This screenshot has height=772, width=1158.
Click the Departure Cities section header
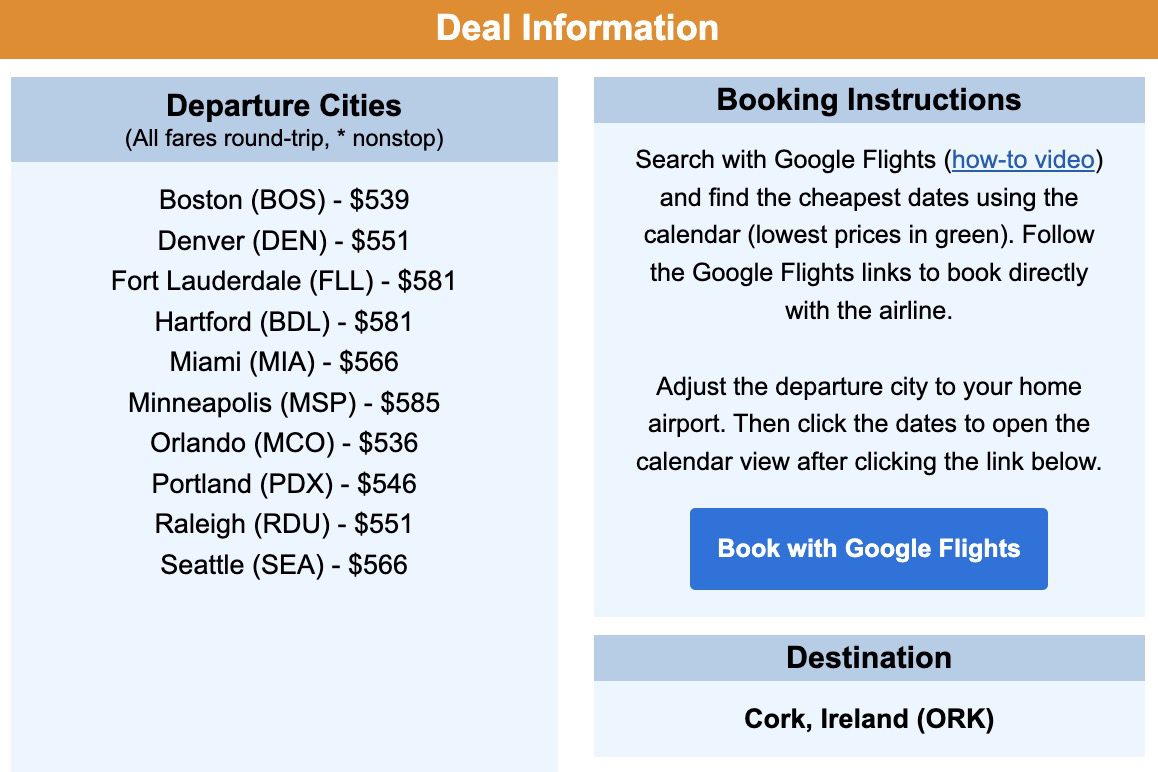tap(283, 105)
